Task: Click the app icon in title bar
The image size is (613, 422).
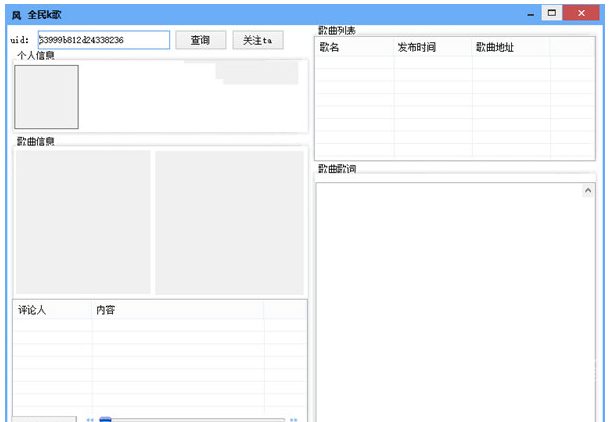Action: click(x=16, y=15)
